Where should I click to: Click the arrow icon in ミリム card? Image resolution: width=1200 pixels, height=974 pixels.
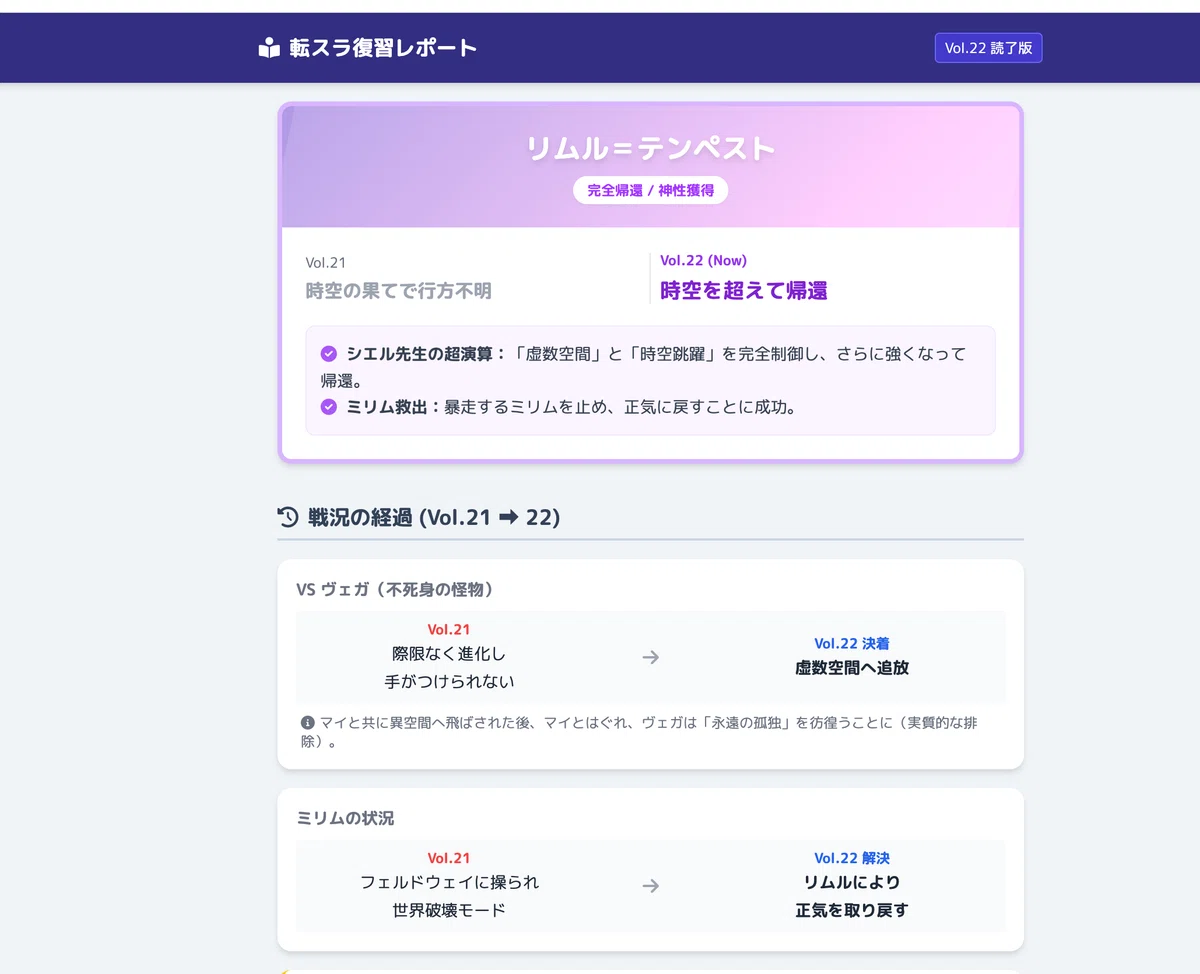click(x=651, y=886)
